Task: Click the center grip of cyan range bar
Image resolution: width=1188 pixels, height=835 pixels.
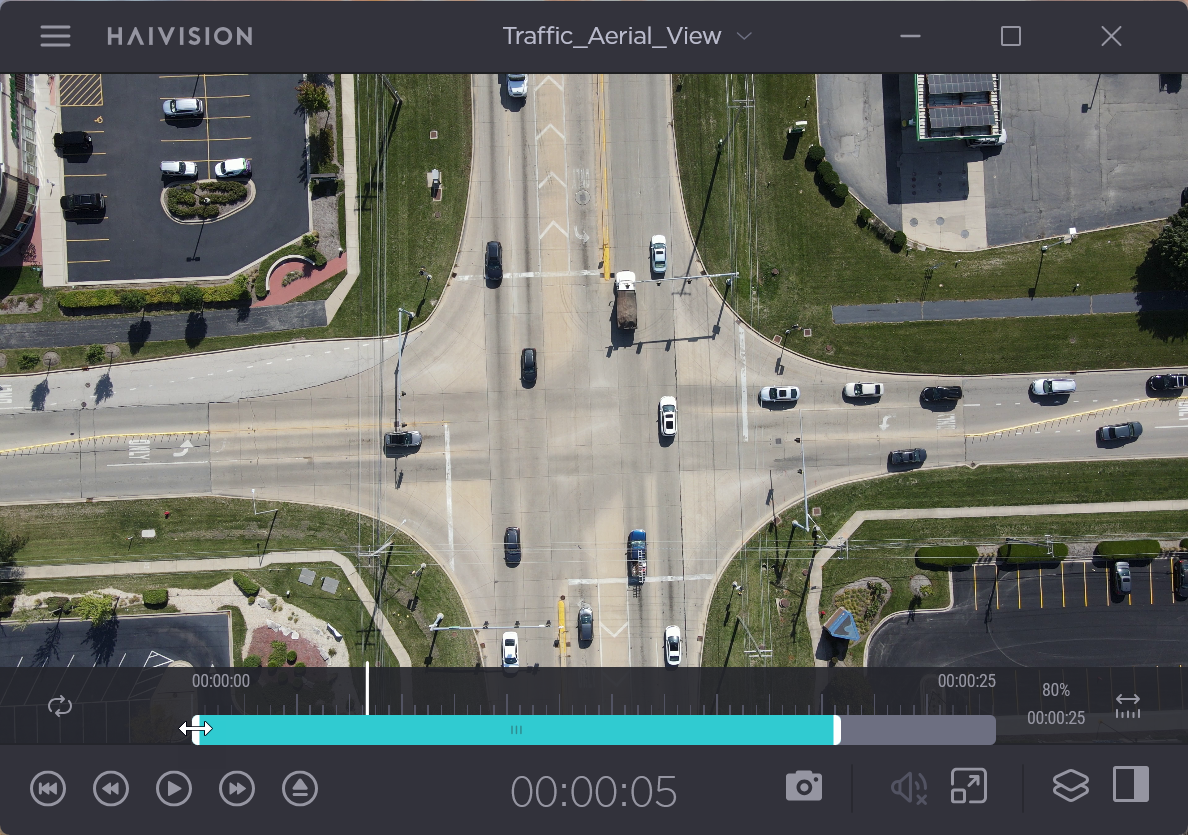Action: pyautogui.click(x=516, y=730)
